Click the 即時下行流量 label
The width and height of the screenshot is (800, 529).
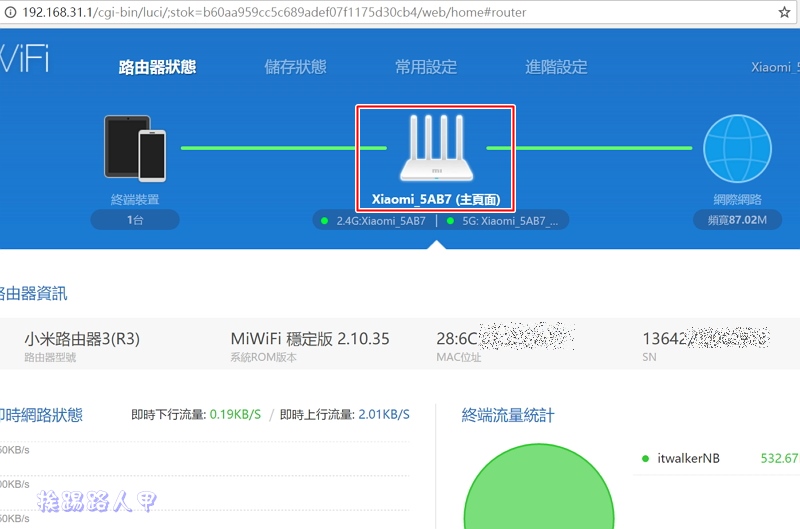(x=168, y=414)
